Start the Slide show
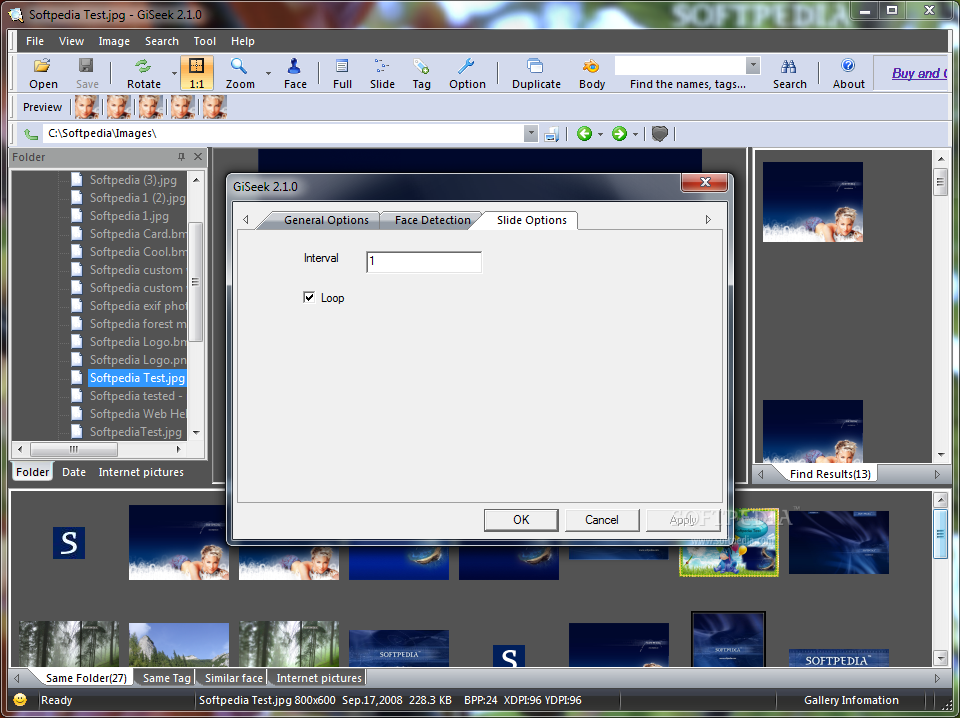The height and width of the screenshot is (718, 960). point(382,73)
